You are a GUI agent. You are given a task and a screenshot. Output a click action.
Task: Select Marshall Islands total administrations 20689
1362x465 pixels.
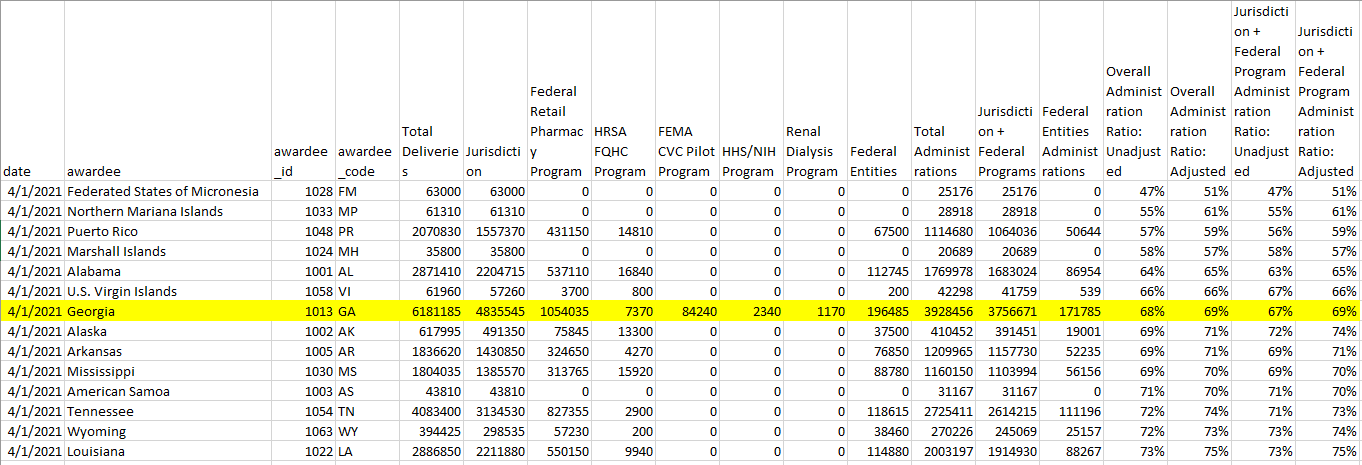coord(942,251)
